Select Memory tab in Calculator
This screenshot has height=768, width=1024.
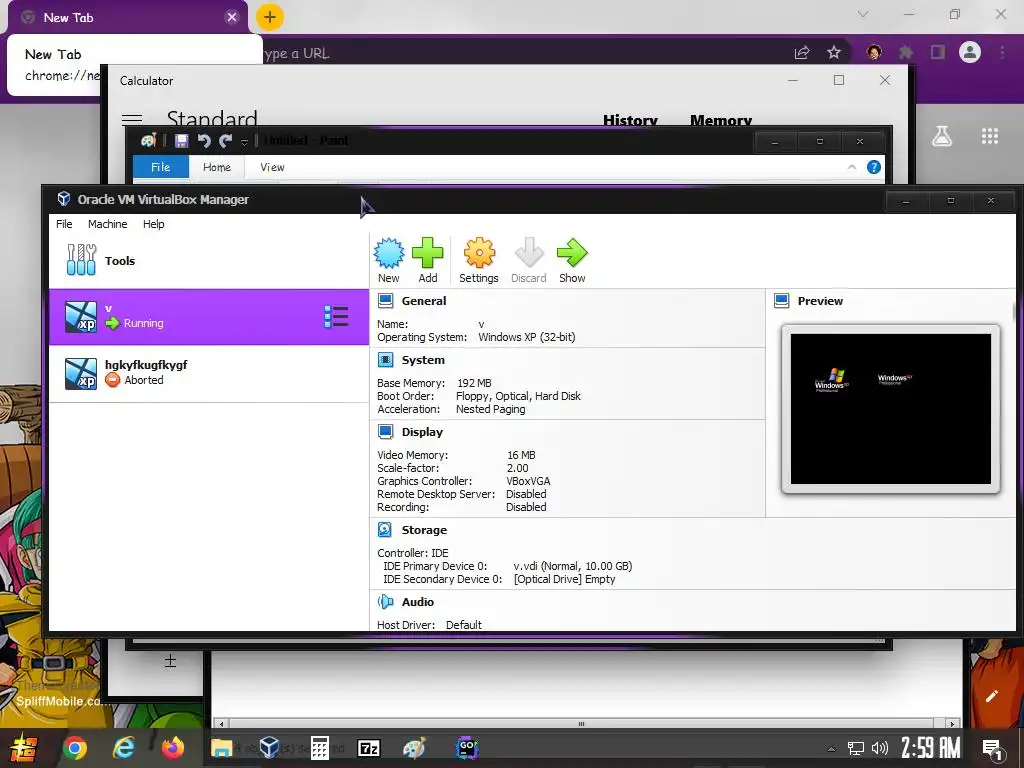coord(721,121)
